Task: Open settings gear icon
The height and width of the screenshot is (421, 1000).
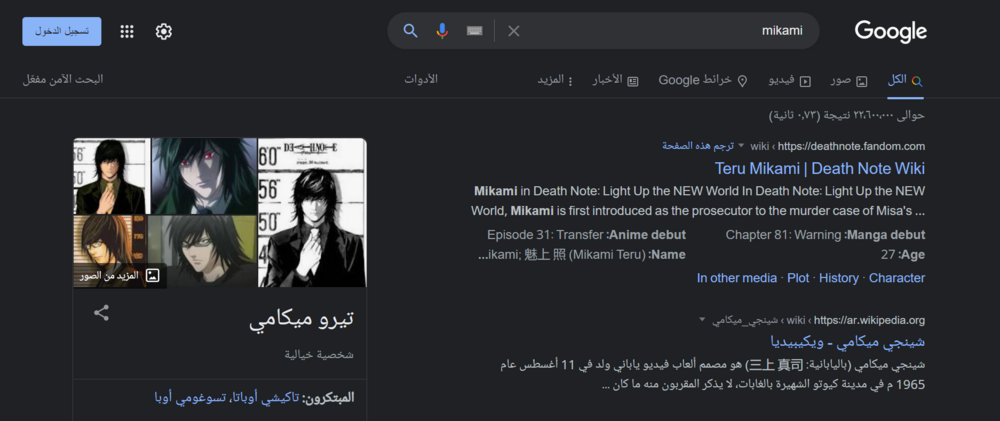Action: coord(164,31)
